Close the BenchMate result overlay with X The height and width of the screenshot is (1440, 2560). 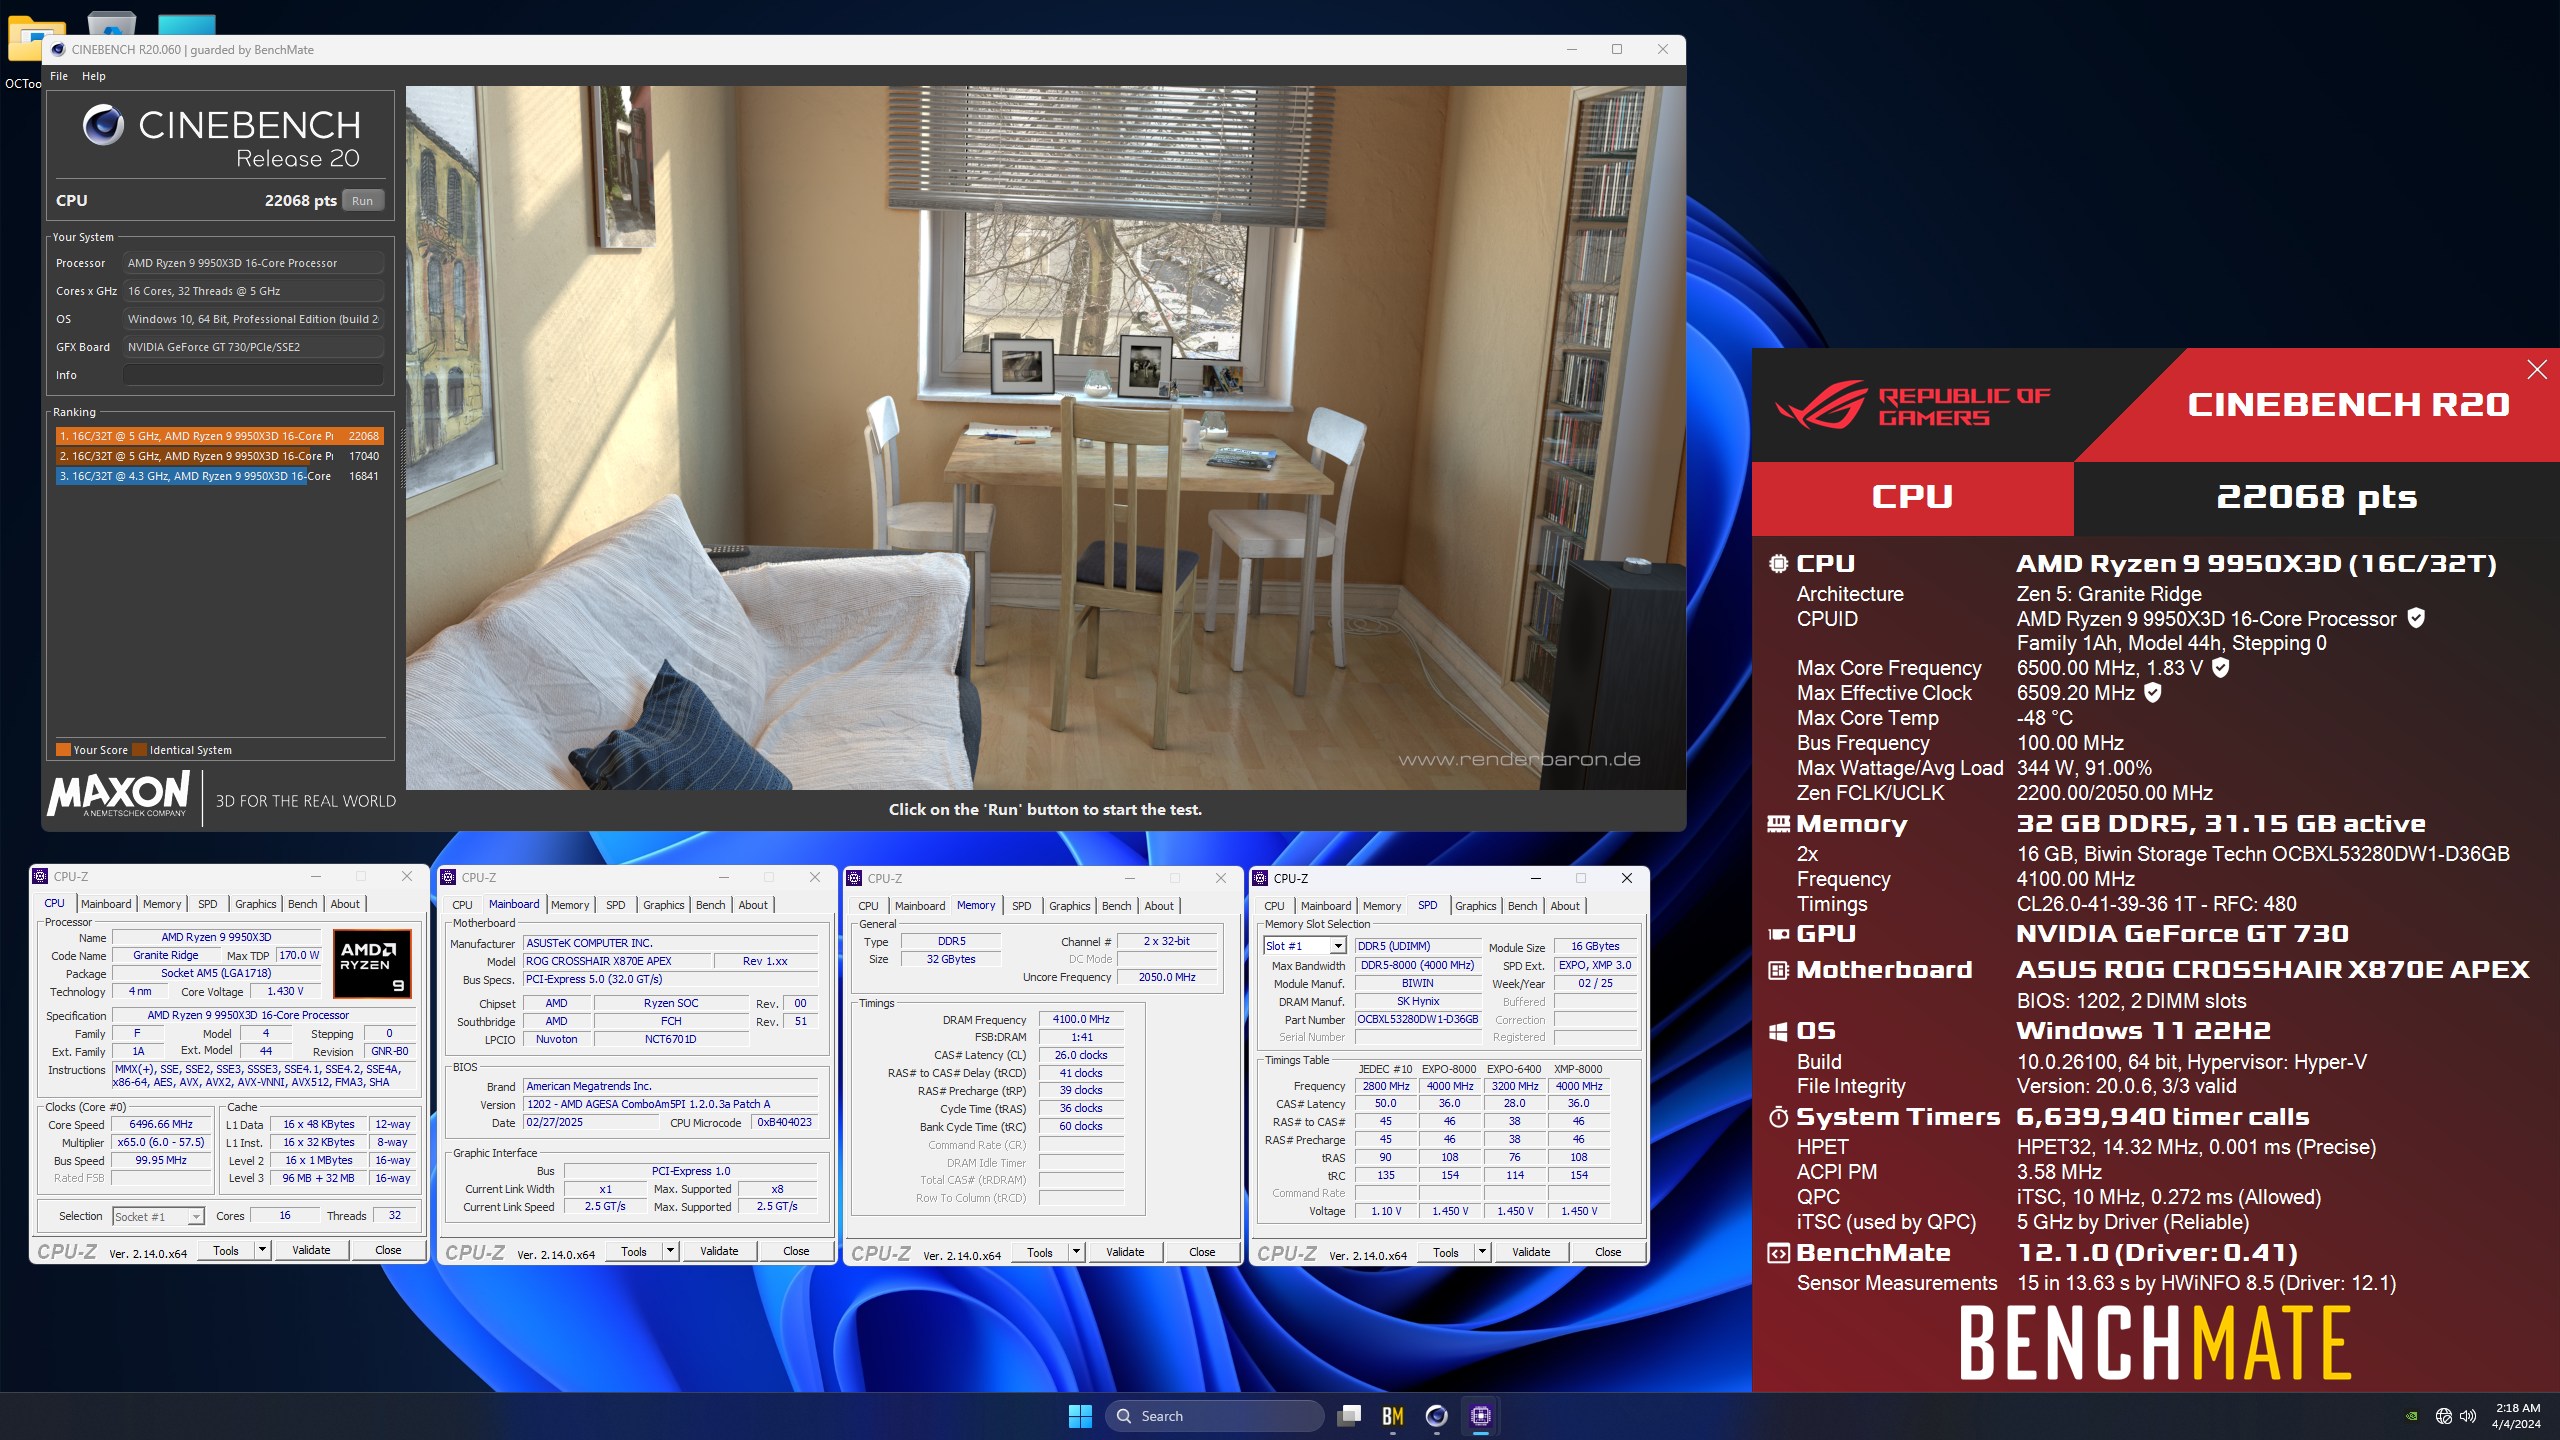2537,370
